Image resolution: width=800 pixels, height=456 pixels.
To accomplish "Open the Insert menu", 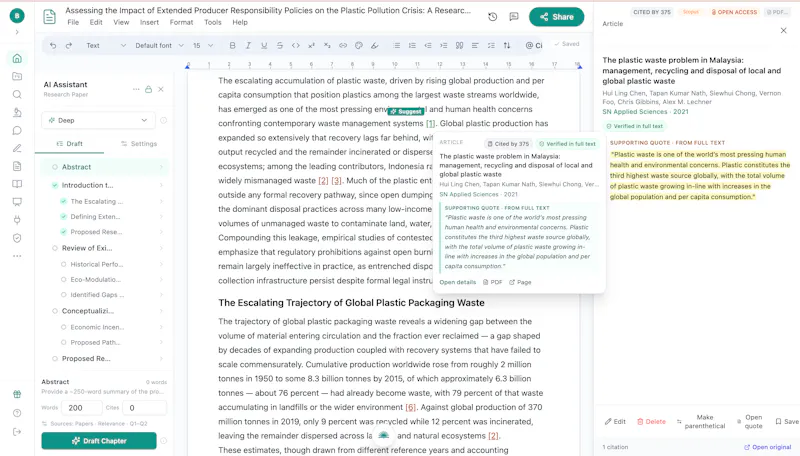I will tap(149, 22).
